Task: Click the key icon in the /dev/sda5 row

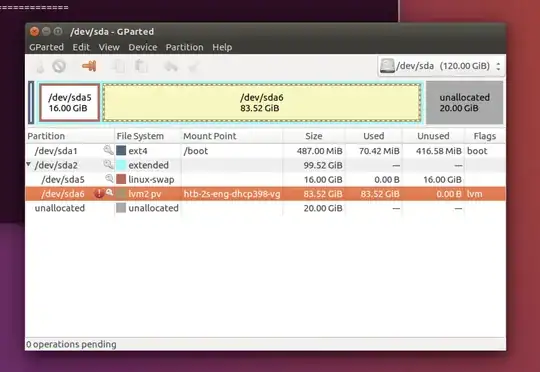Action: pos(109,178)
